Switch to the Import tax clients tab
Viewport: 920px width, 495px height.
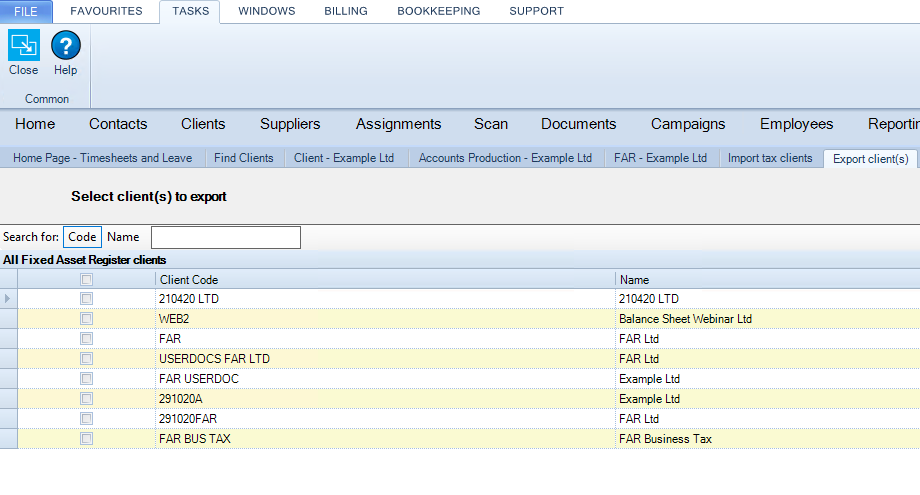[x=770, y=158]
